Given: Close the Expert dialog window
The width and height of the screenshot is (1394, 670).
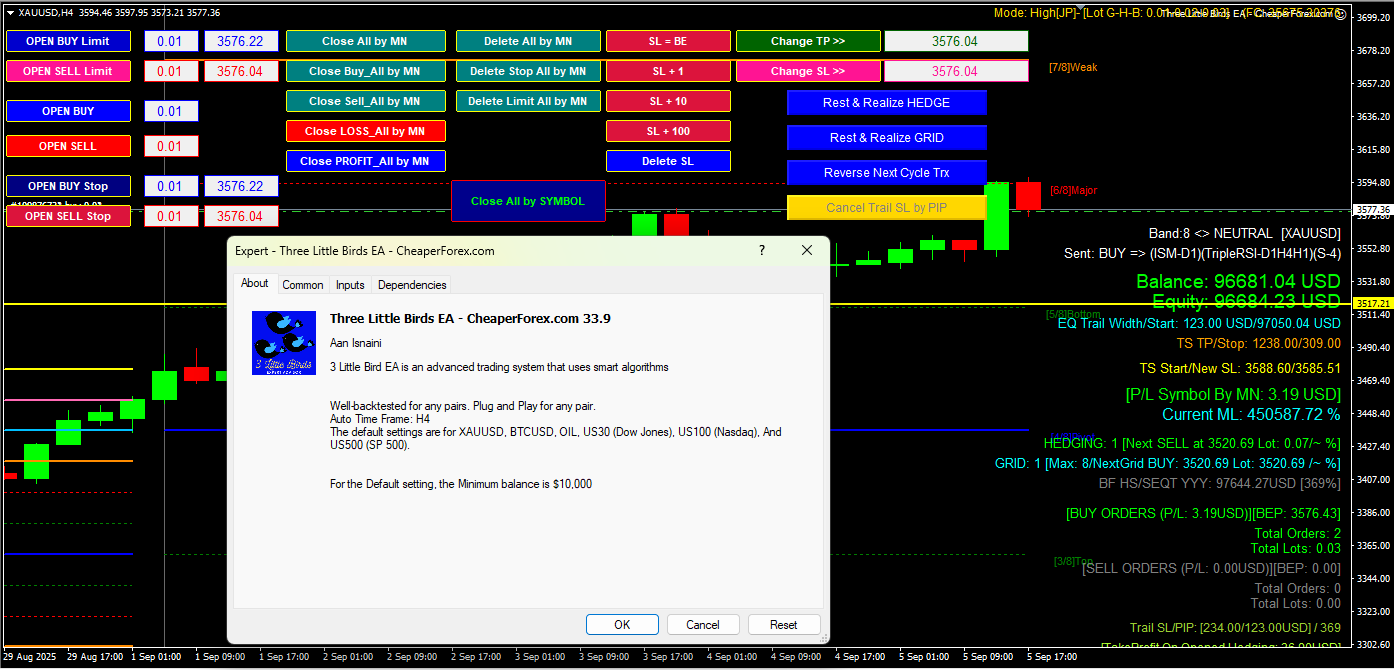Looking at the screenshot, I should coord(807,251).
